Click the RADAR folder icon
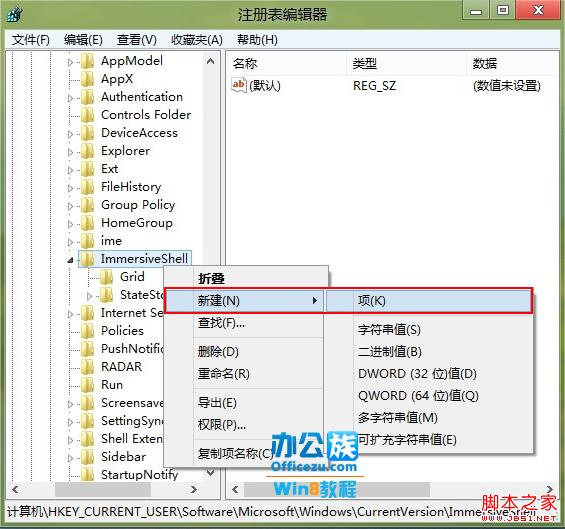Viewport: 565px width, 529px height. point(88,367)
